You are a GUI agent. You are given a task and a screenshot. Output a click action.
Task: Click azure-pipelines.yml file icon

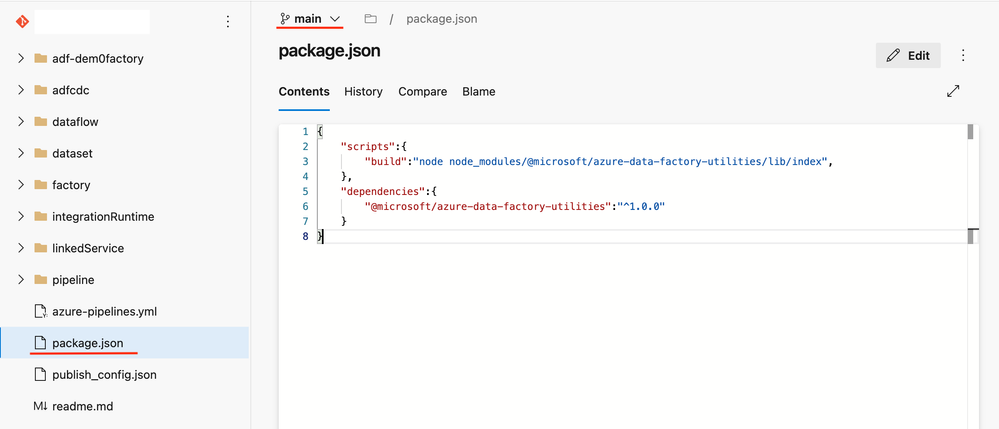pyautogui.click(x=41, y=312)
